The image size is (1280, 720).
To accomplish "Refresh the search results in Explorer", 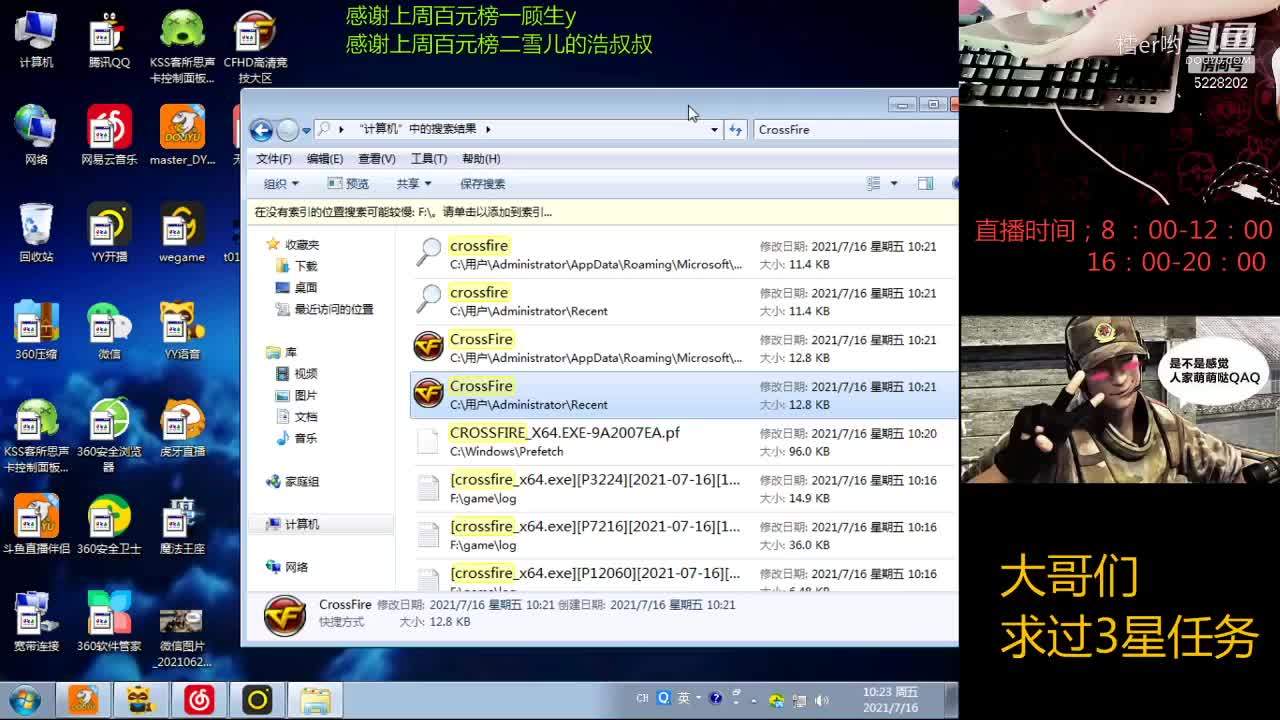I will click(736, 129).
